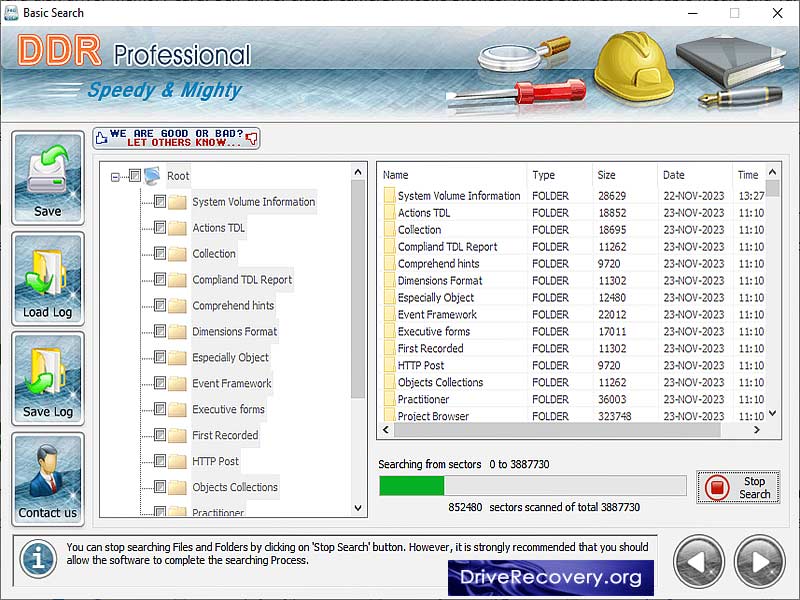Viewport: 800px width, 600px height.
Task: Toggle the Especially Object checkbox
Action: click(x=160, y=357)
